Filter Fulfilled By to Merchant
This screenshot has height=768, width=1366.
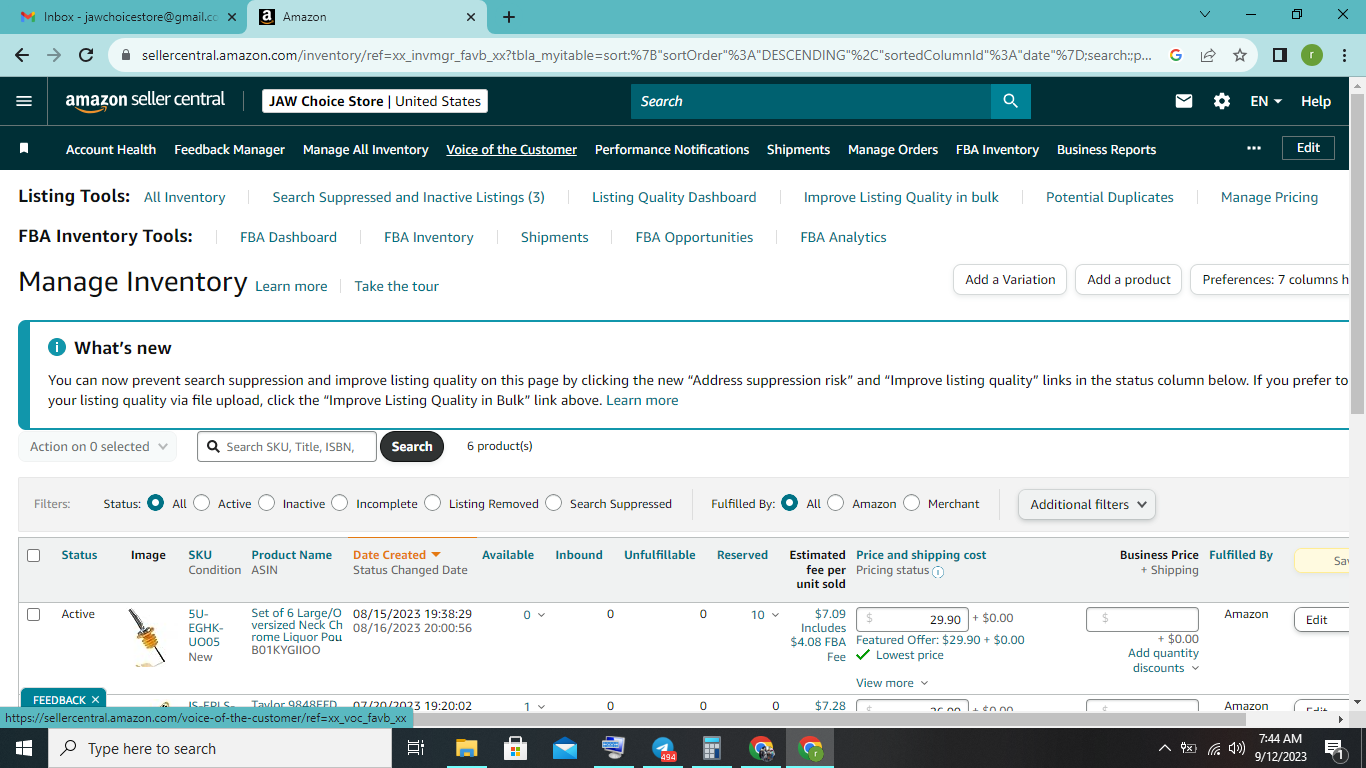pos(912,503)
